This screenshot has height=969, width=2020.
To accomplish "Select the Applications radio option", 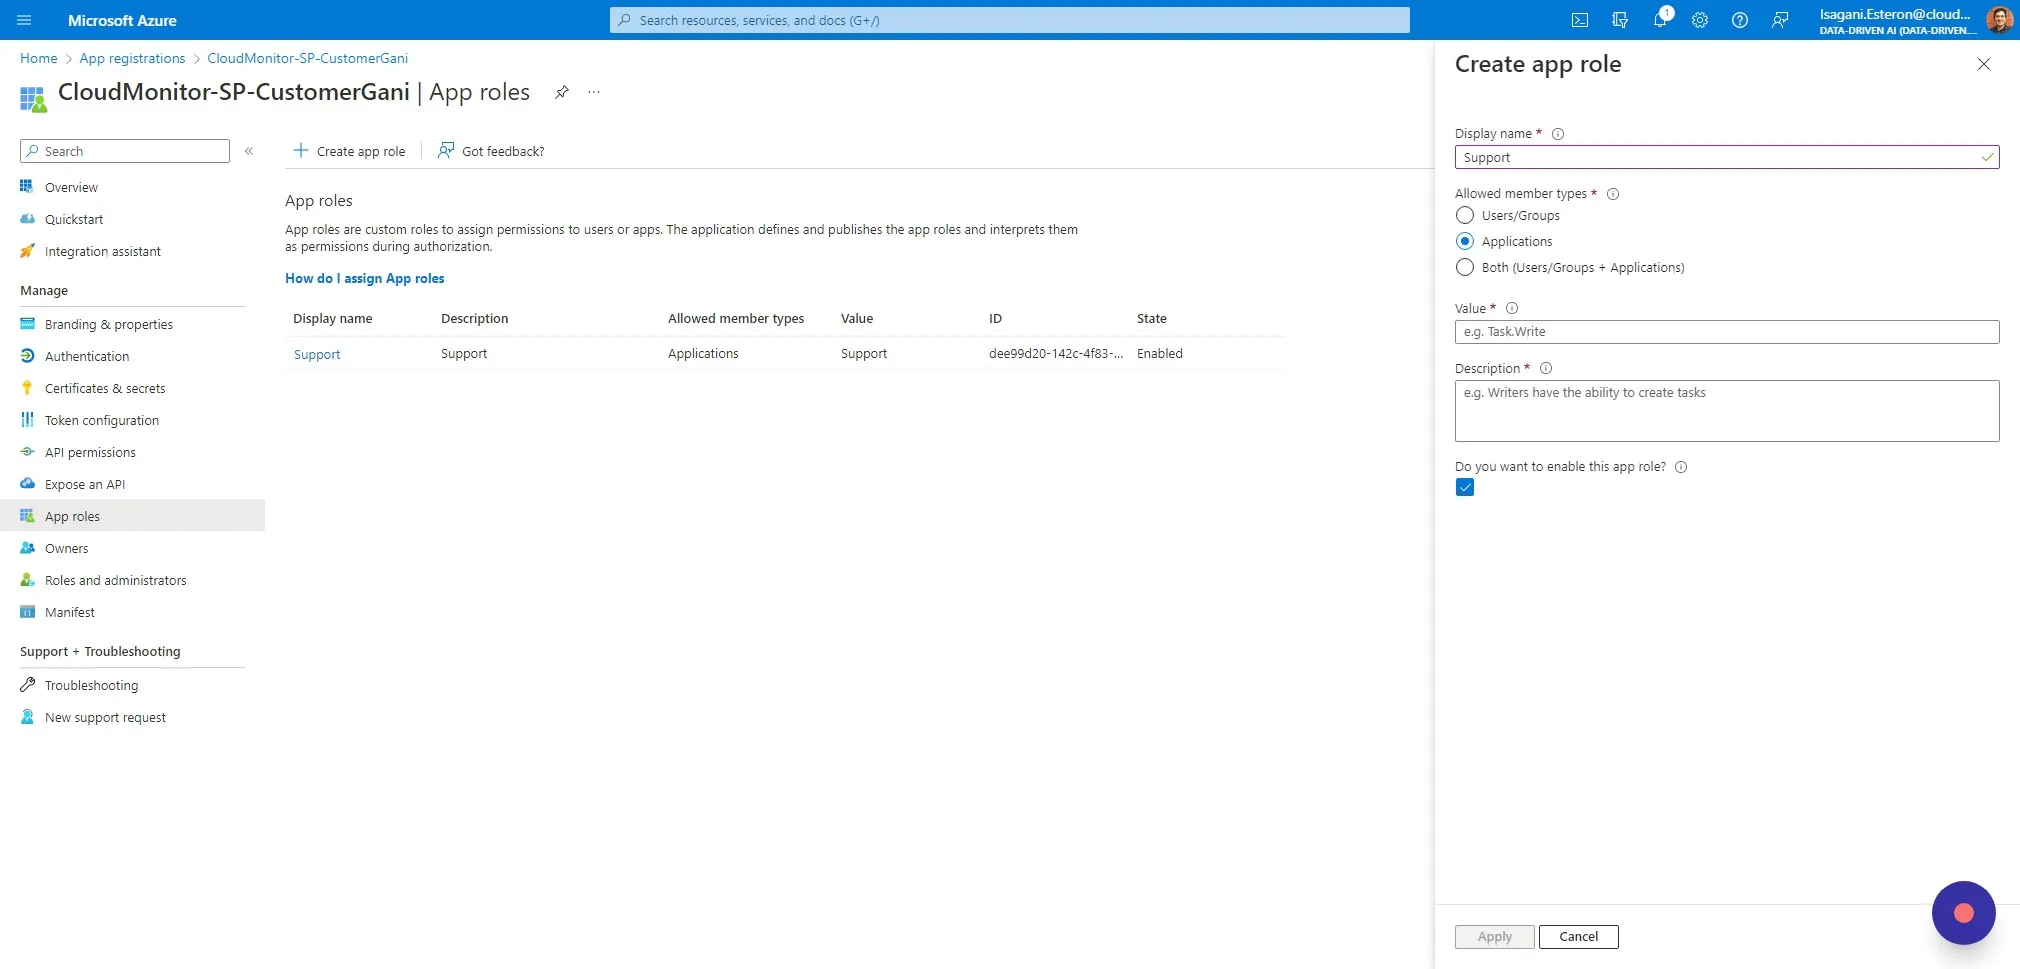I will tap(1465, 241).
